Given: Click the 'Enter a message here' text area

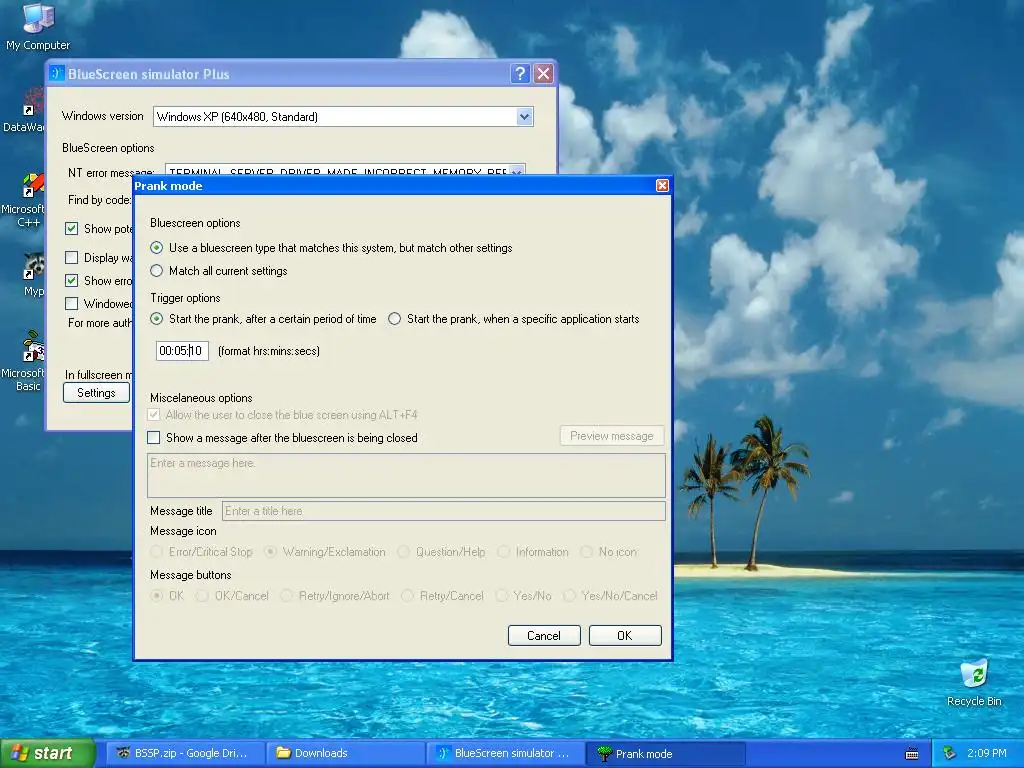Looking at the screenshot, I should [x=406, y=475].
